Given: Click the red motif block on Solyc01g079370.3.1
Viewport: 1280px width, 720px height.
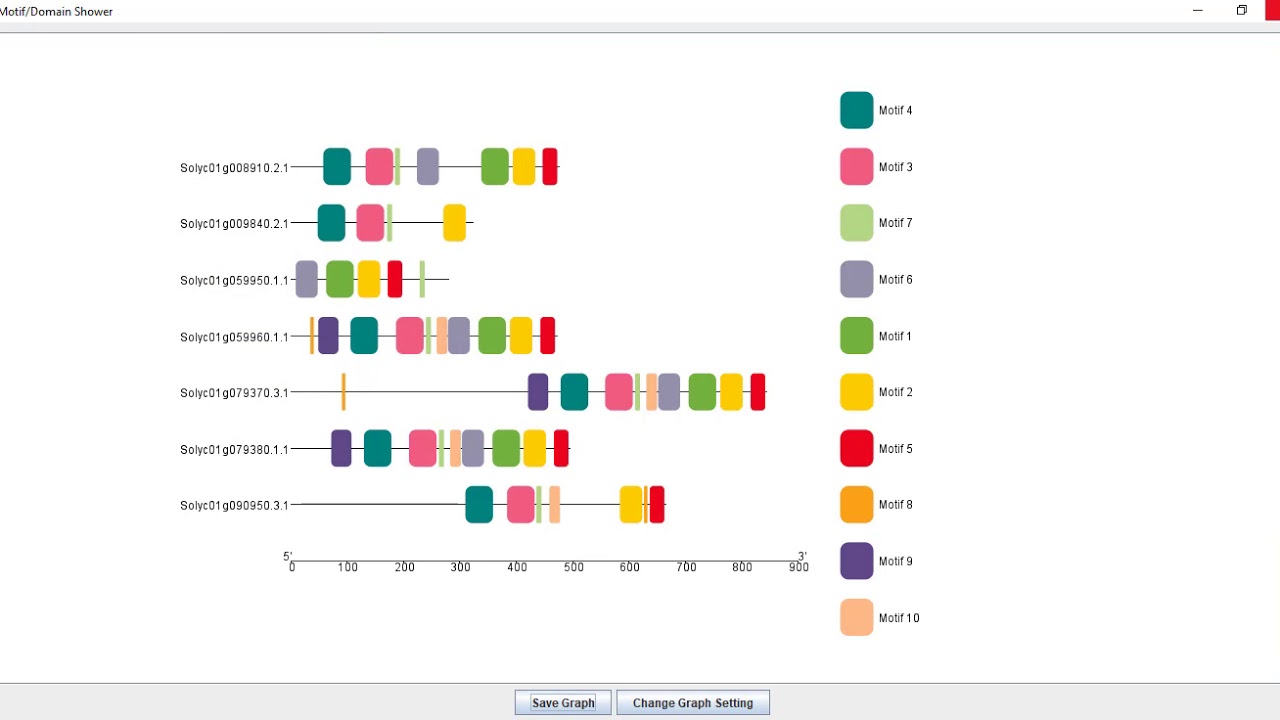Looking at the screenshot, I should (x=758, y=392).
